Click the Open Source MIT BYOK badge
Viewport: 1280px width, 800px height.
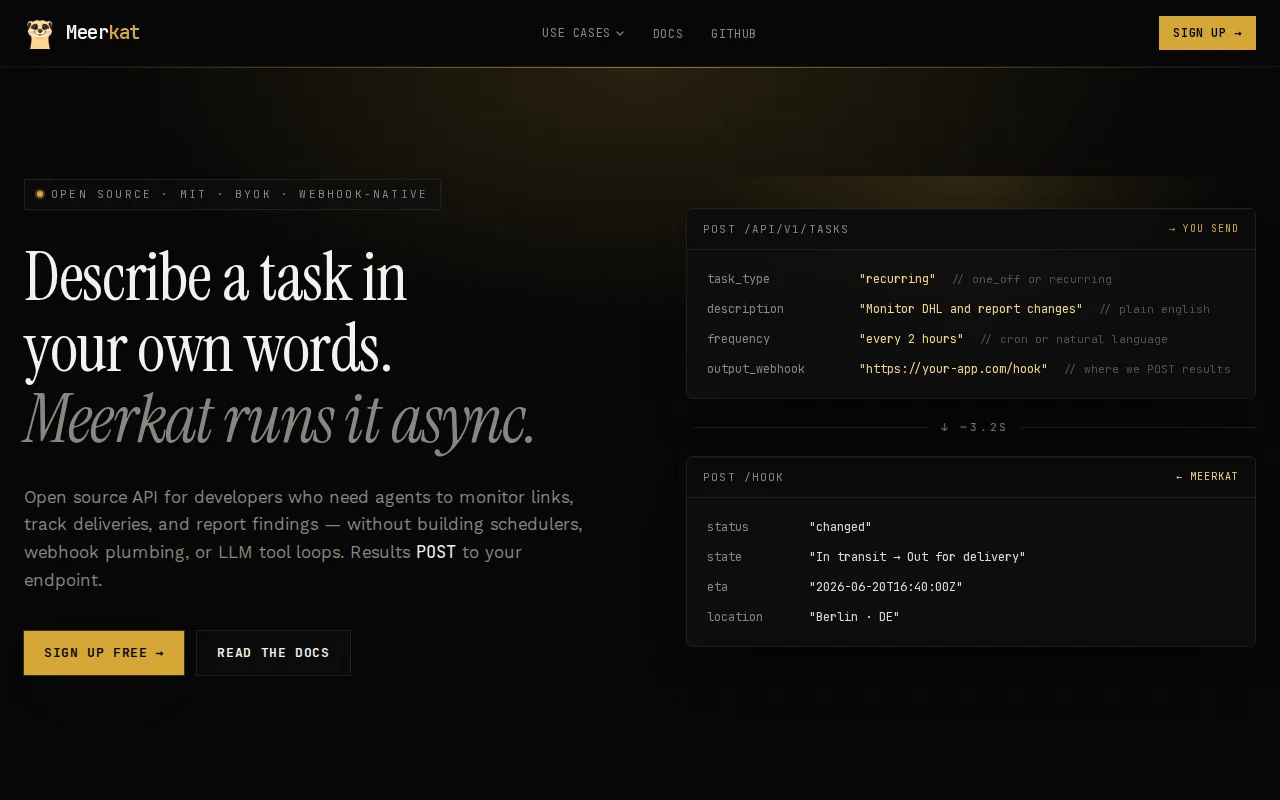(232, 194)
